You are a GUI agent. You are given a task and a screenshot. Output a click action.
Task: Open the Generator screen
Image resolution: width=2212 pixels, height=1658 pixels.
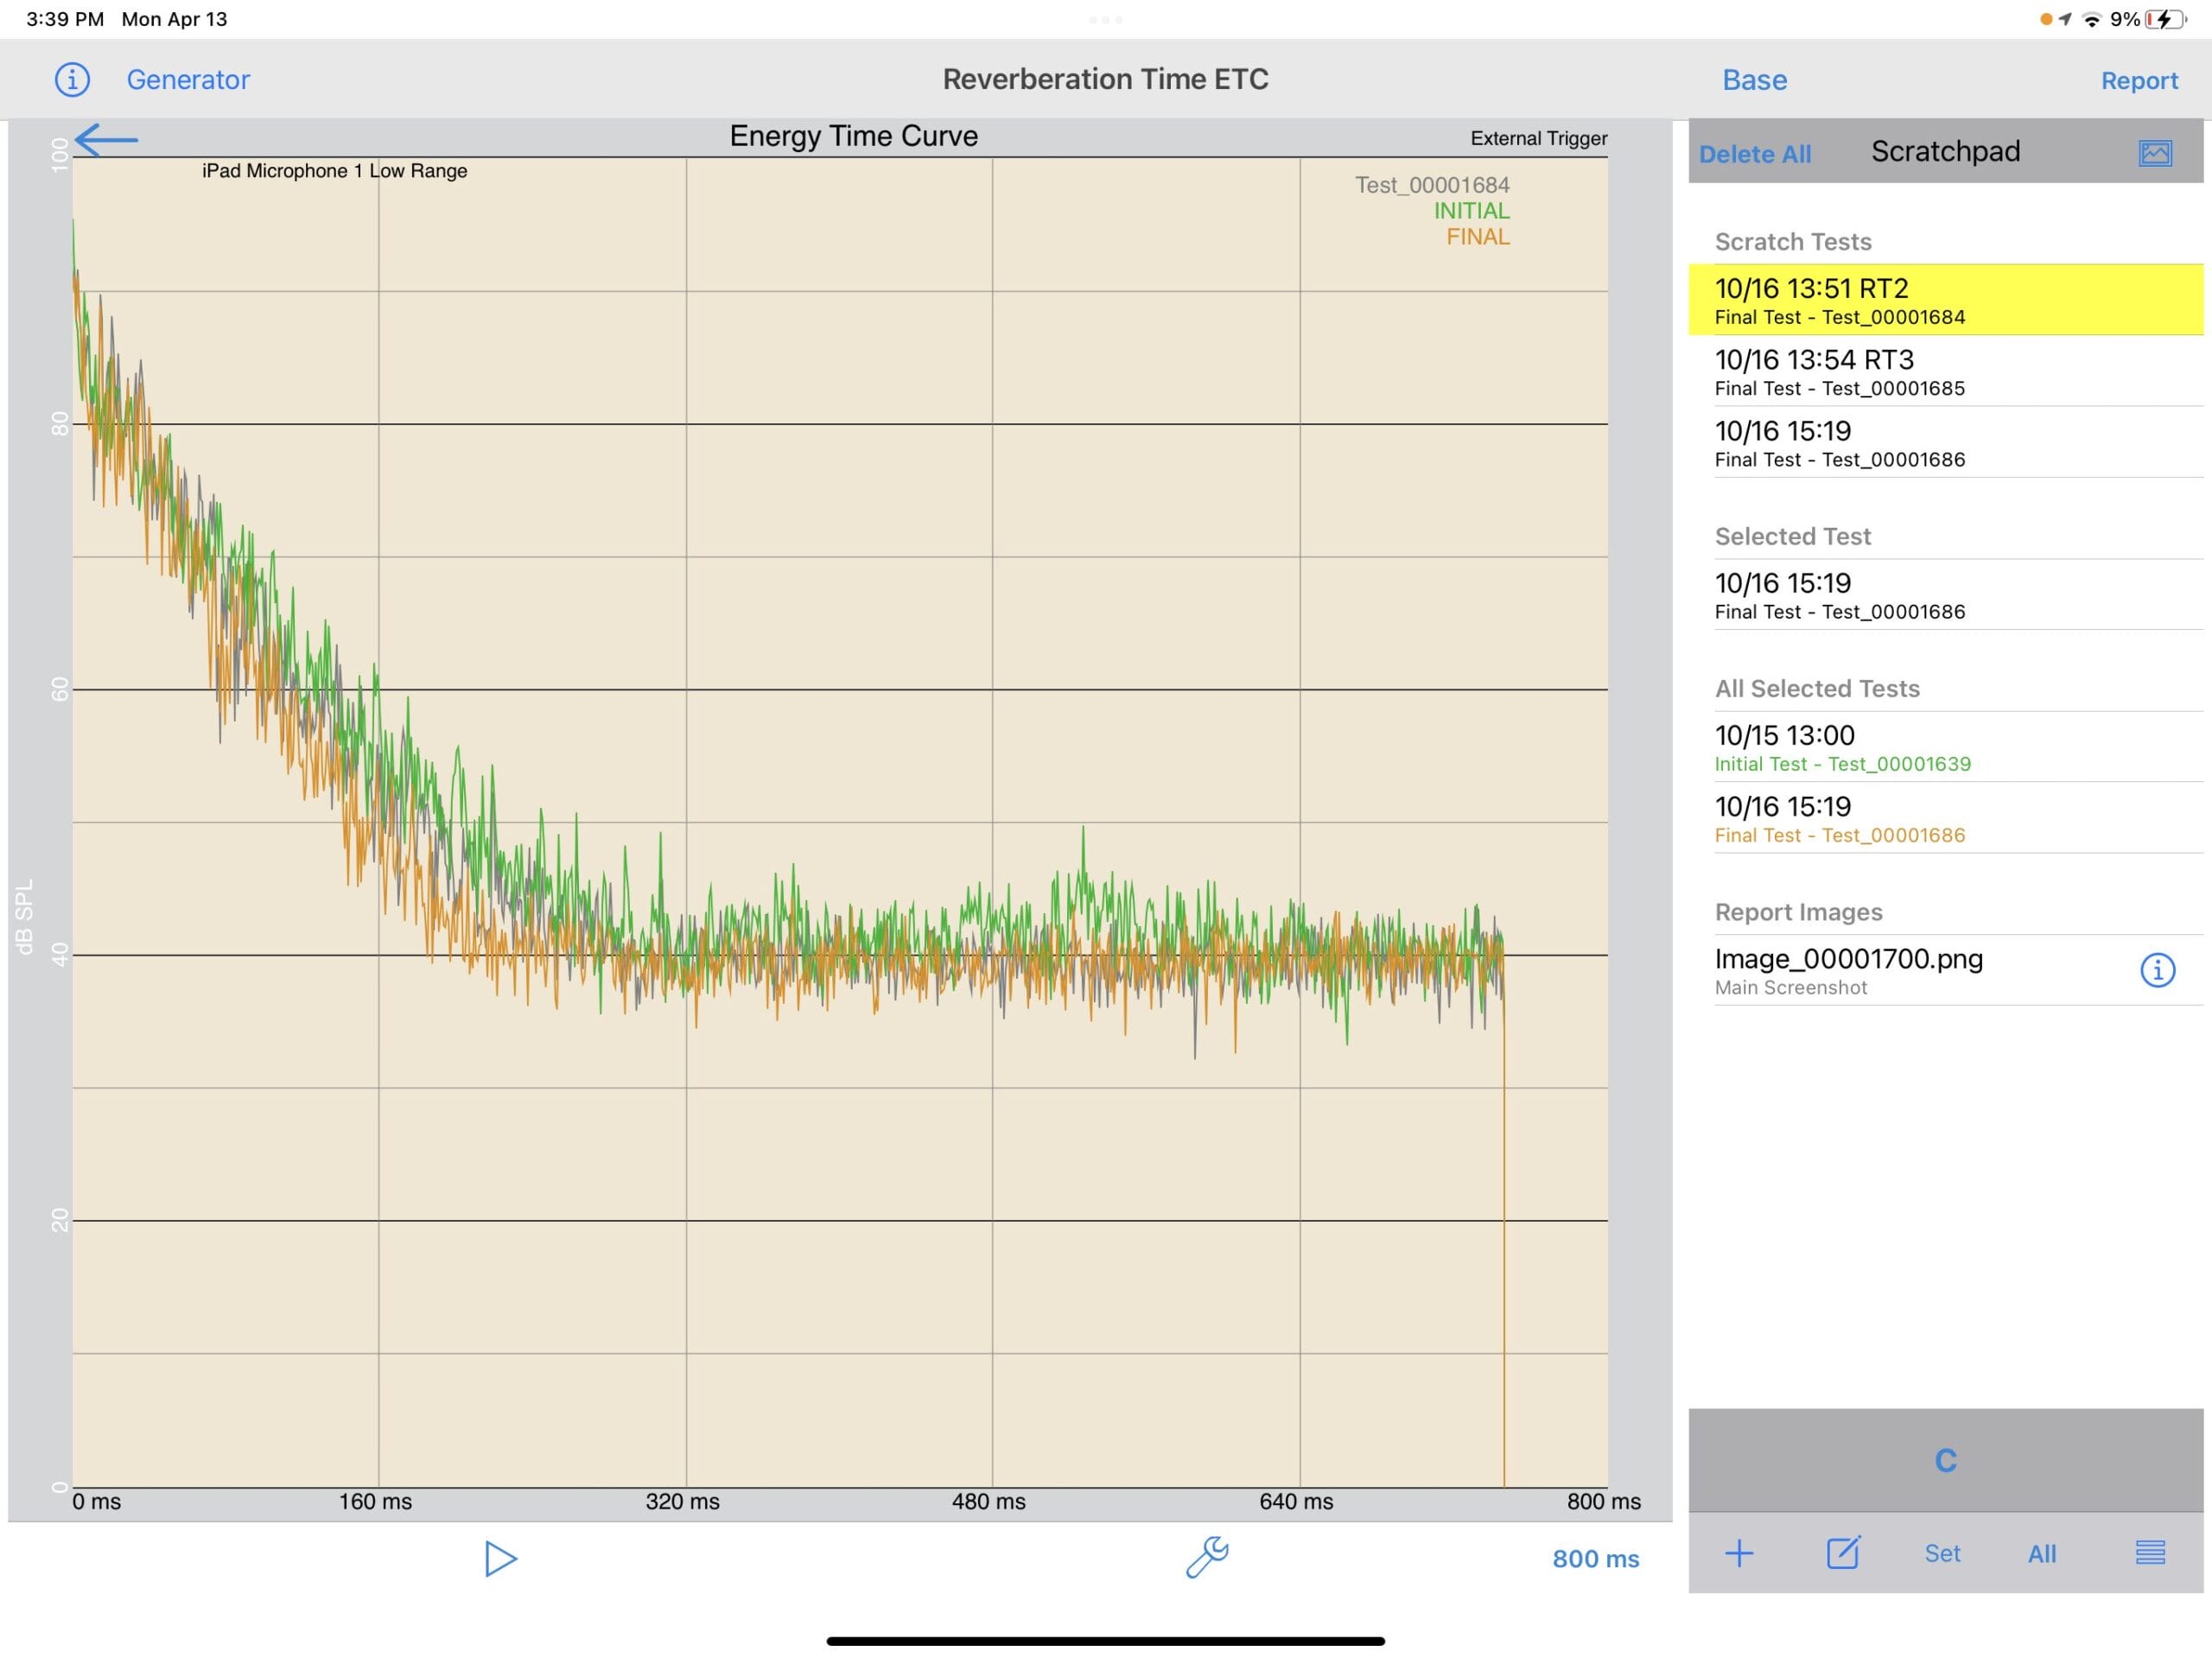pos(188,80)
